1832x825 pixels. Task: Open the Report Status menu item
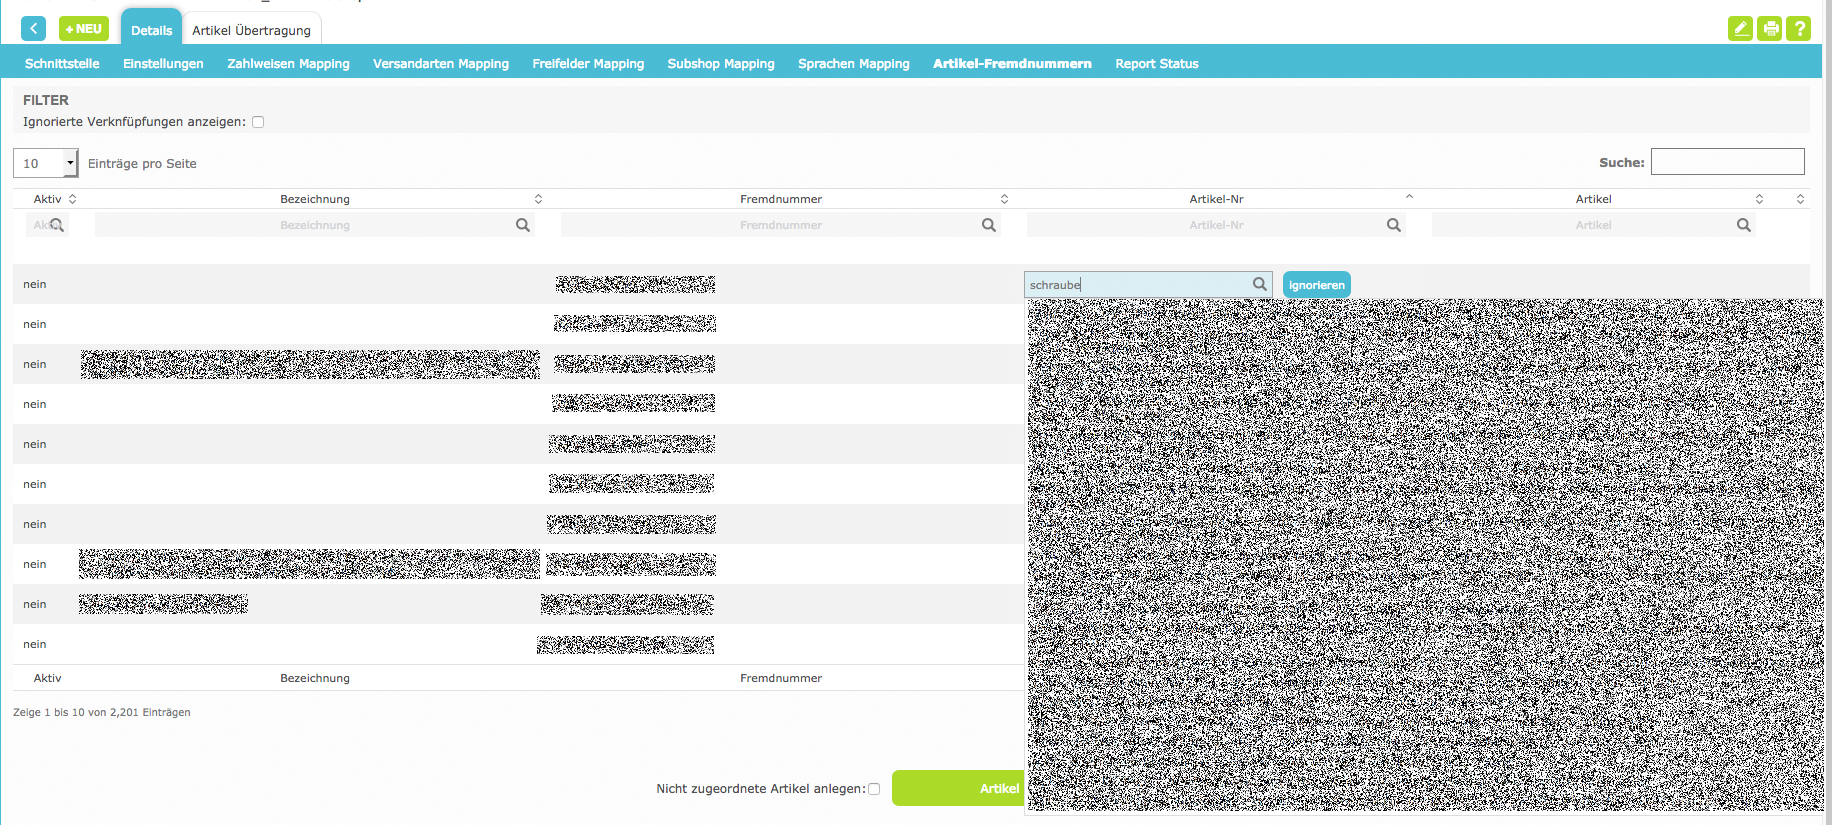click(1156, 63)
